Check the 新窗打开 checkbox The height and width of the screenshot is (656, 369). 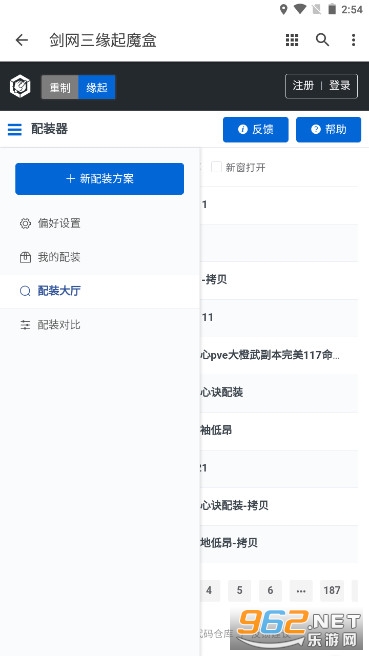coord(216,167)
